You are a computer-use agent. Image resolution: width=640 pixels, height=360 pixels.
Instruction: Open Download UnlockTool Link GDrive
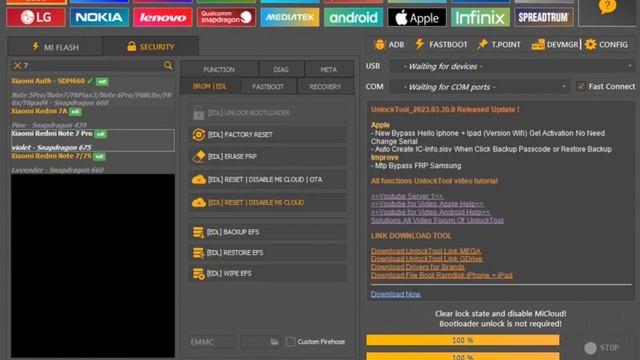tap(427, 258)
